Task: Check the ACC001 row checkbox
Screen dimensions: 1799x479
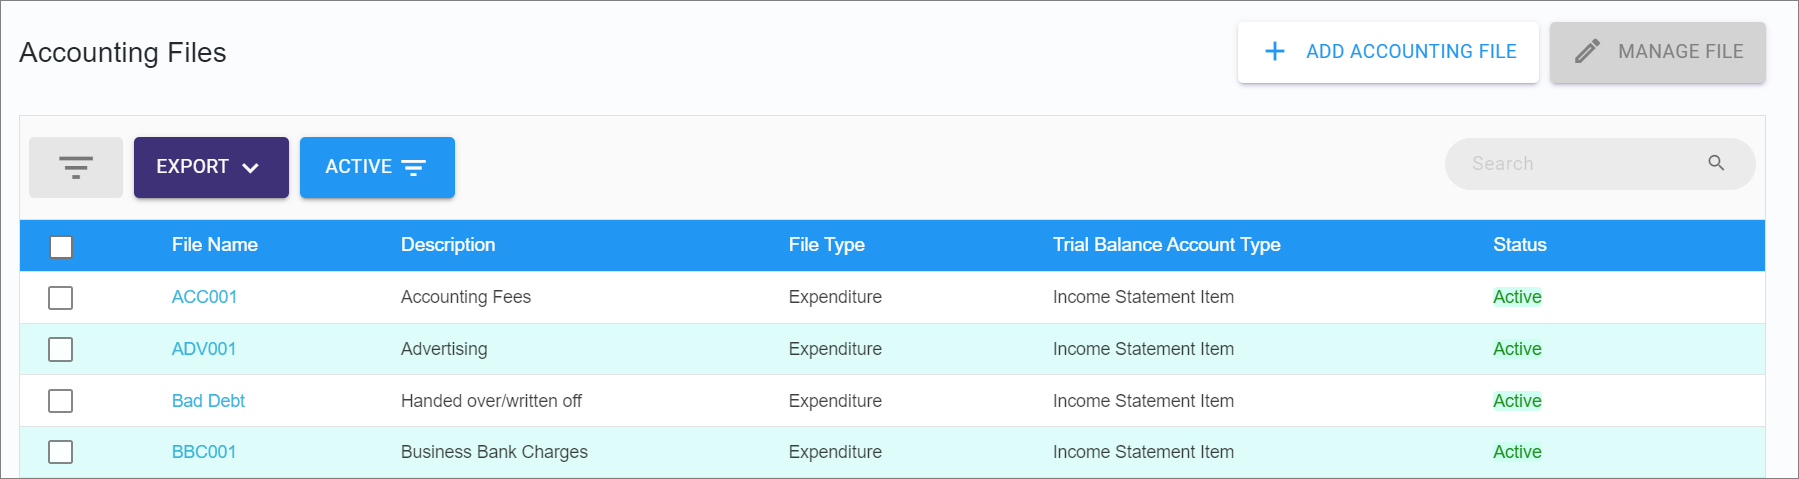Action: pyautogui.click(x=61, y=298)
